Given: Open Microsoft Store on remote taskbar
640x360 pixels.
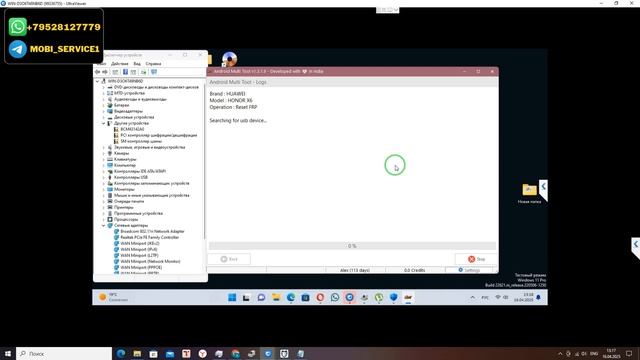Looking at the screenshot, I should click(305, 298).
